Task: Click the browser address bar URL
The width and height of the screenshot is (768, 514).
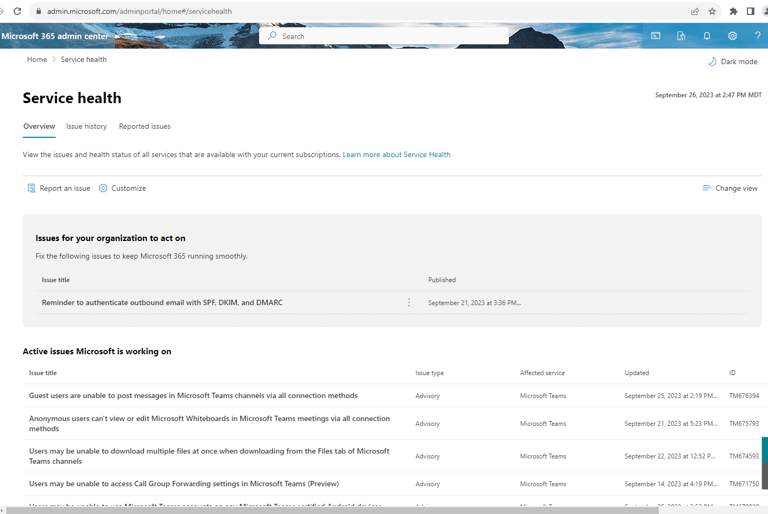Action: (x=139, y=11)
